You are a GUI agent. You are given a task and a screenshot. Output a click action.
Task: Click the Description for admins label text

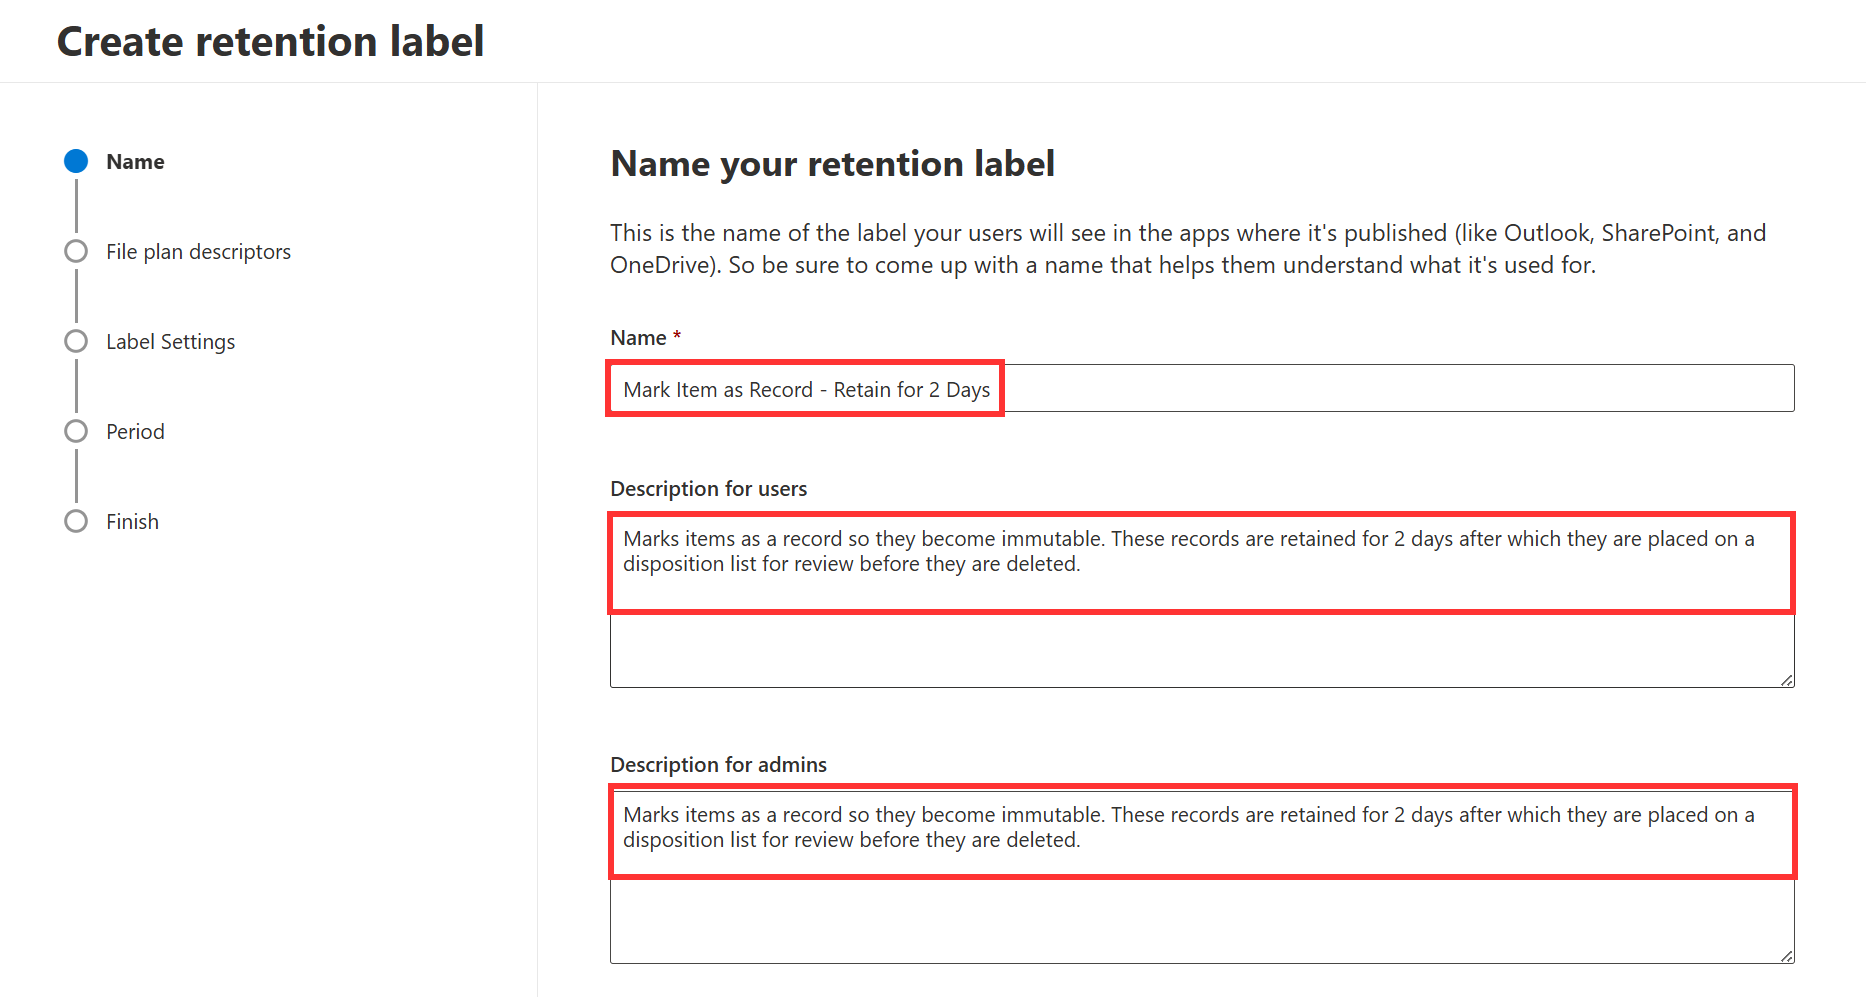tap(718, 764)
